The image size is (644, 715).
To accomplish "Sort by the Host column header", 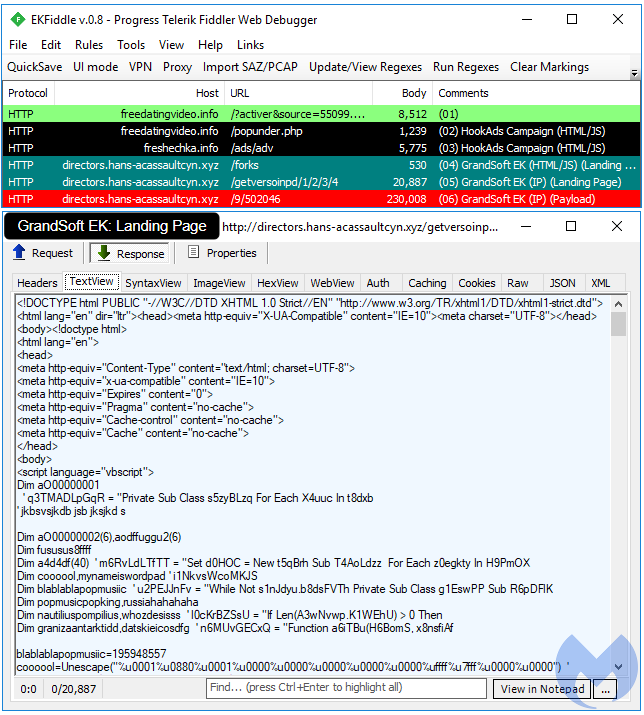I will point(139,93).
